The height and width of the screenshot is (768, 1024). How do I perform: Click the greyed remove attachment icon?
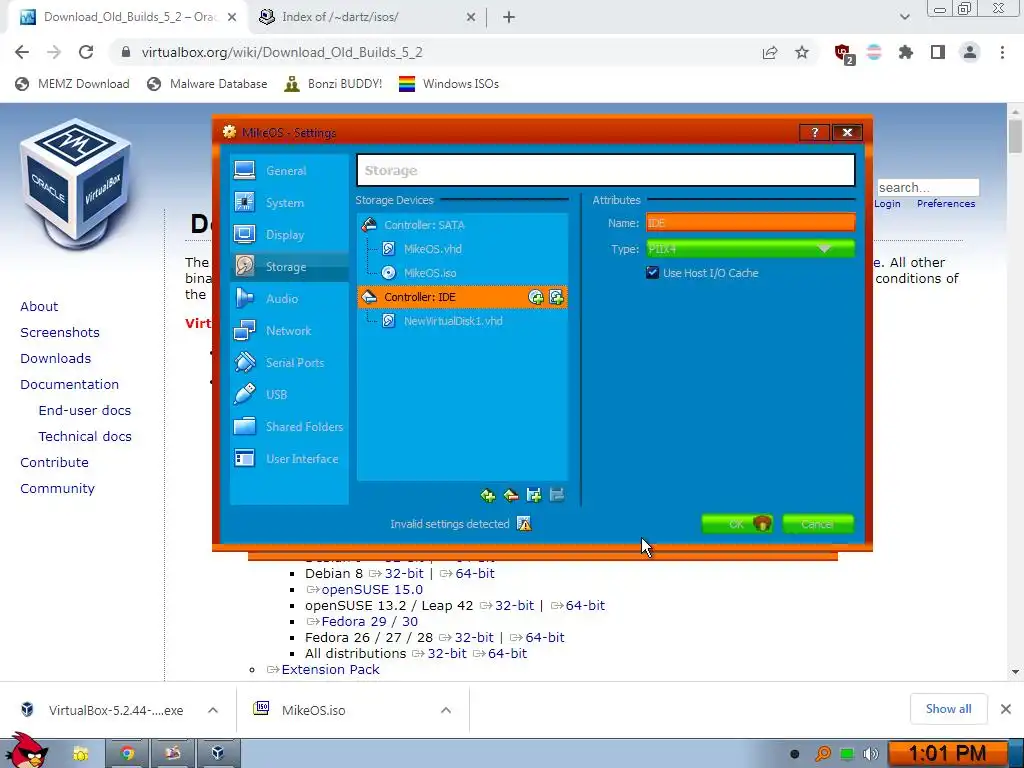[x=556, y=496]
